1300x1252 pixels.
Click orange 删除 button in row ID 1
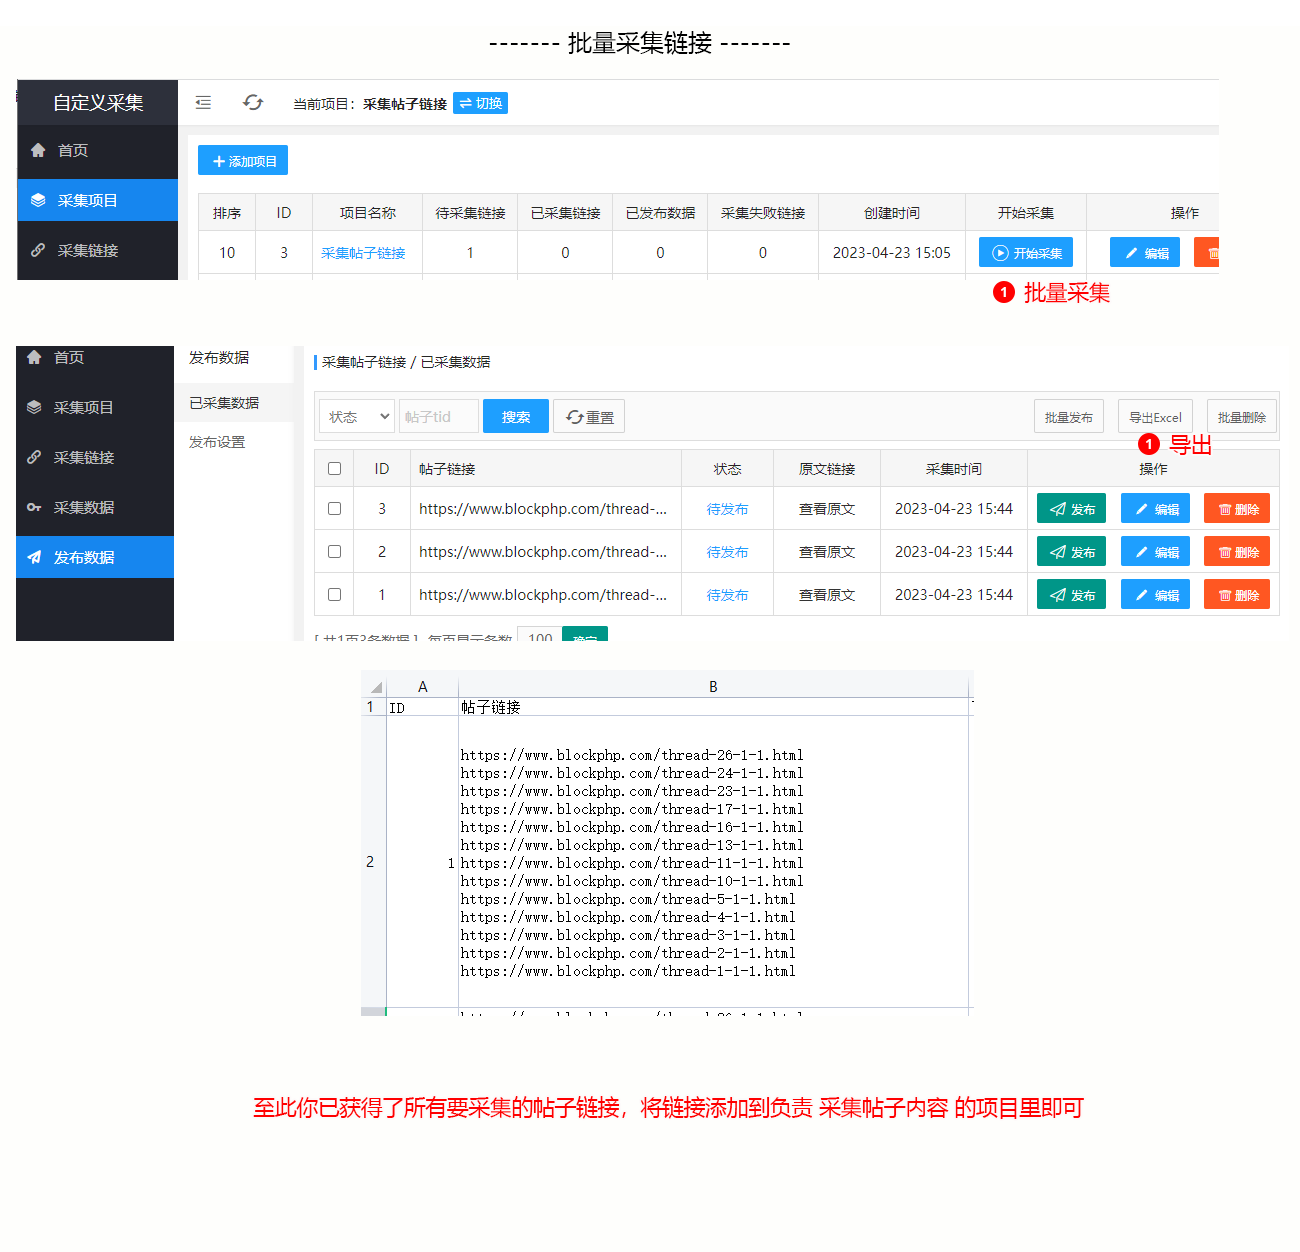(x=1237, y=594)
